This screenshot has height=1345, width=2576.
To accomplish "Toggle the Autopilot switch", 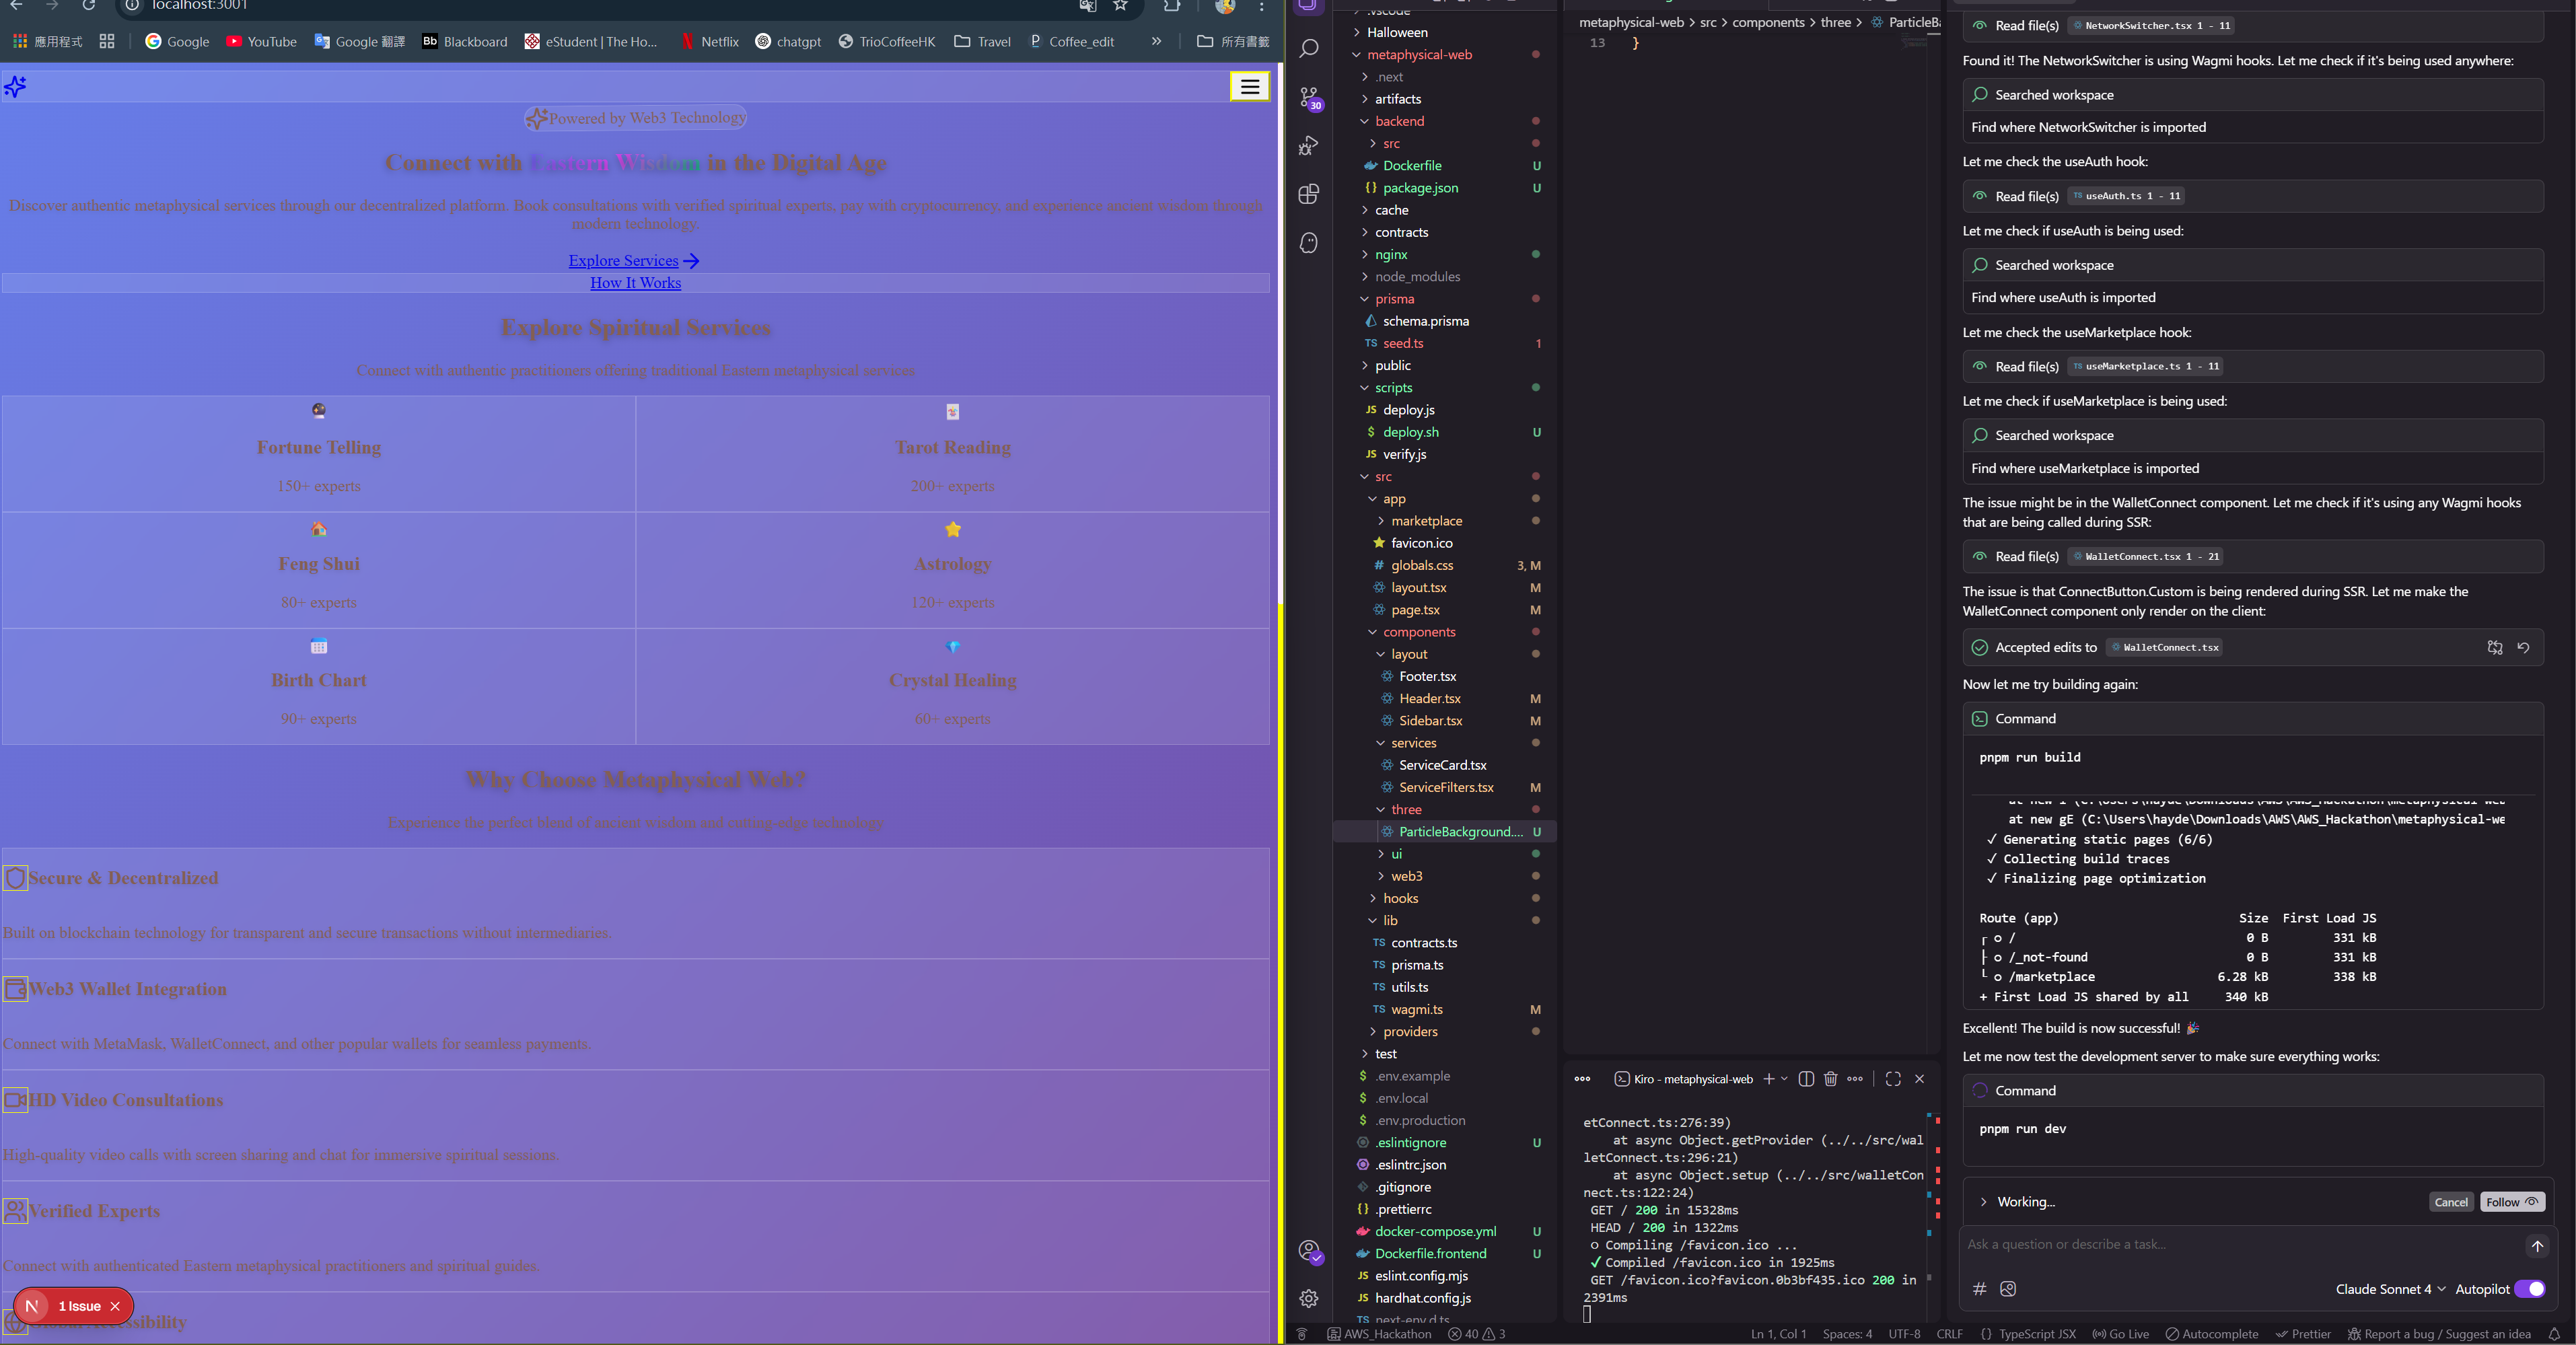I will [x=2529, y=1289].
